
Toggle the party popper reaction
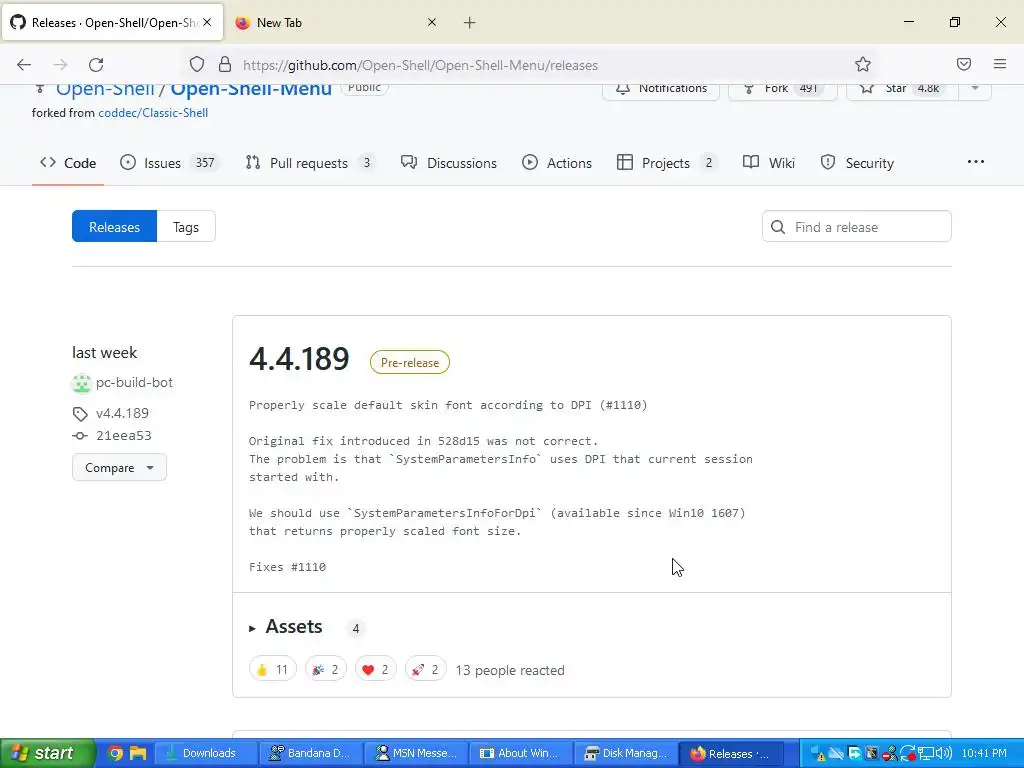[x=325, y=669]
